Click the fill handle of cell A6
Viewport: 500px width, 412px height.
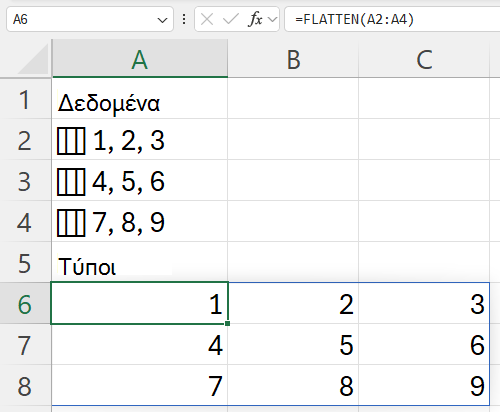227,323
